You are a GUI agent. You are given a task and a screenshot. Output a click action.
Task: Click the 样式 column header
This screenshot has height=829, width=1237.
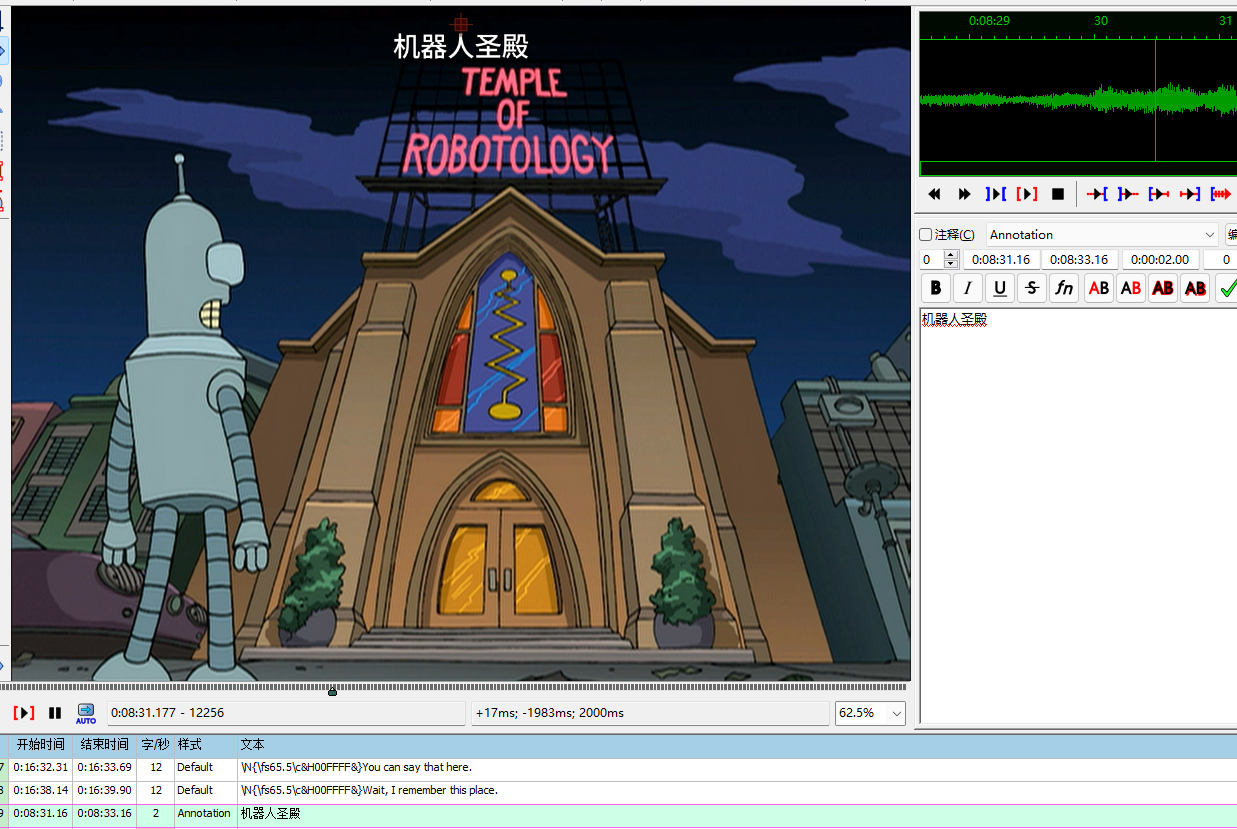pyautogui.click(x=190, y=745)
